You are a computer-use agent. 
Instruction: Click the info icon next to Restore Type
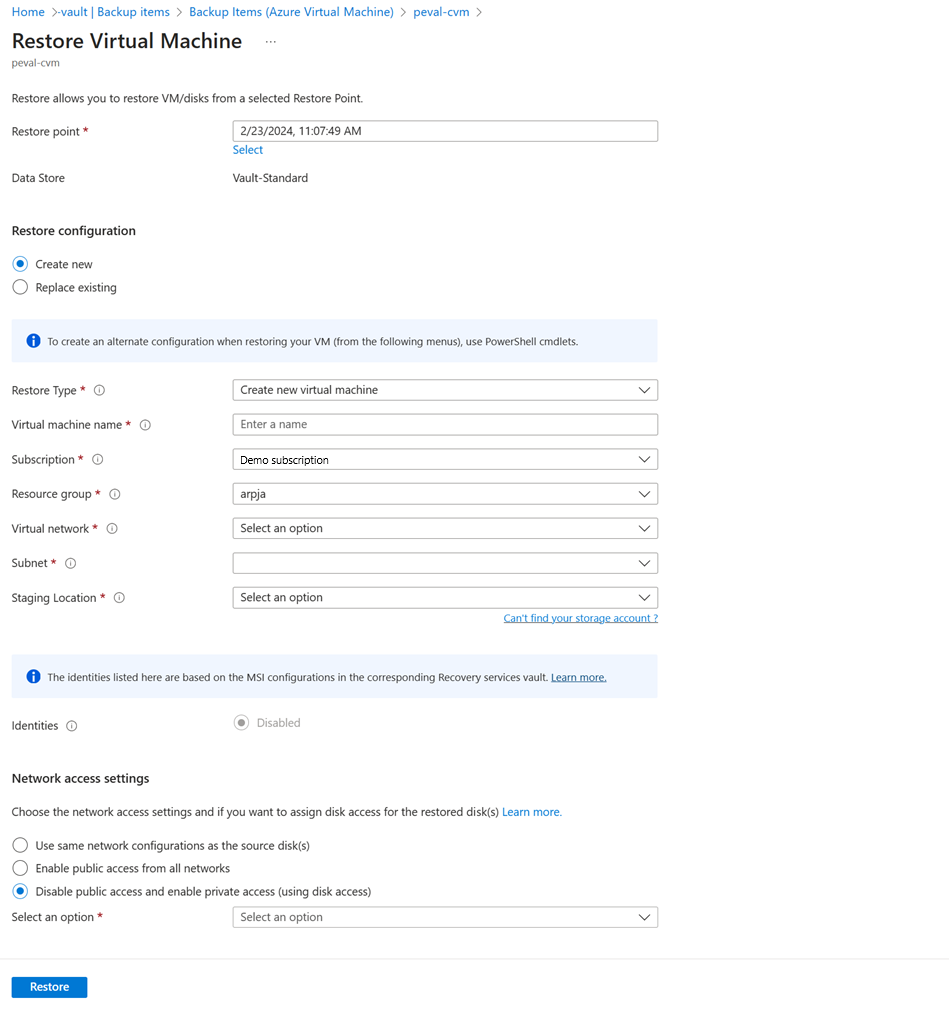tap(99, 390)
